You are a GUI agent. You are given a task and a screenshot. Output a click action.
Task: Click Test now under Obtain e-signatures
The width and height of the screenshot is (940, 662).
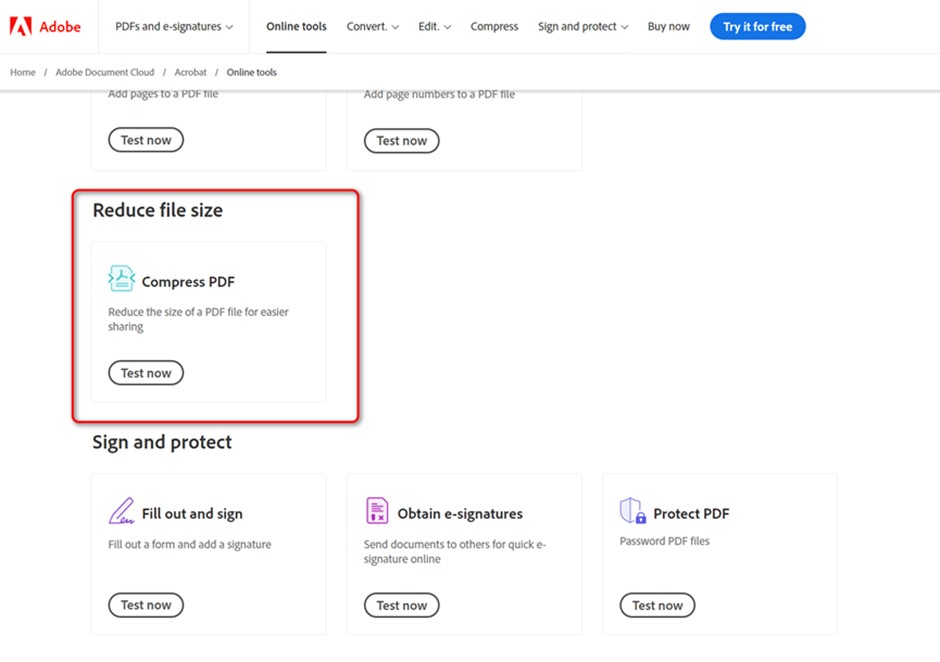[402, 605]
